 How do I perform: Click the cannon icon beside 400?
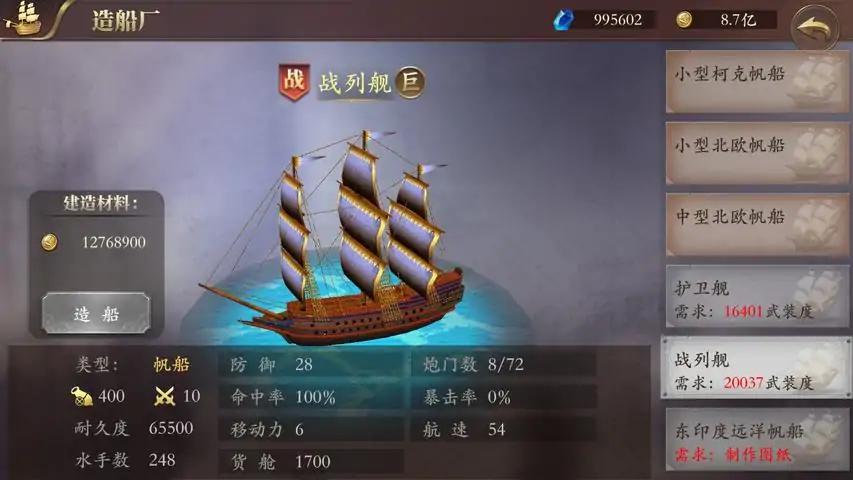click(82, 396)
